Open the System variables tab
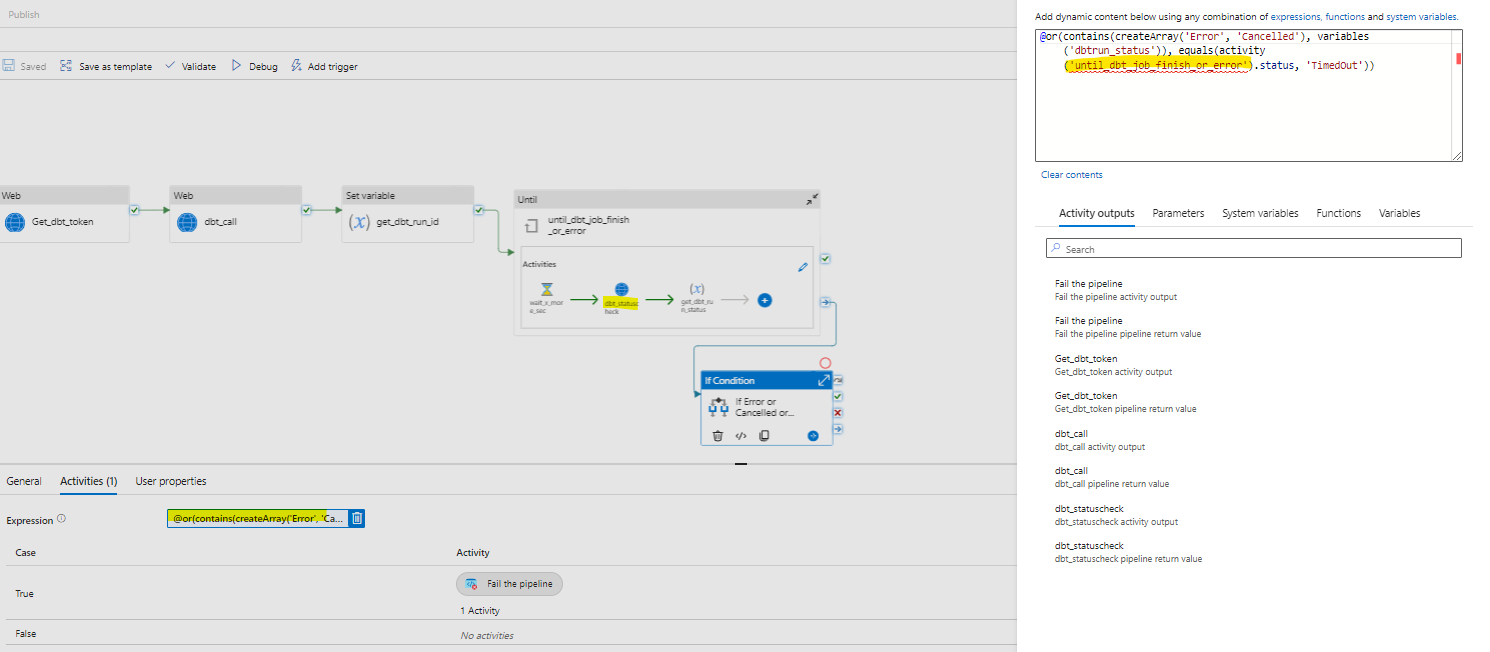The image size is (1490, 652). point(1260,213)
